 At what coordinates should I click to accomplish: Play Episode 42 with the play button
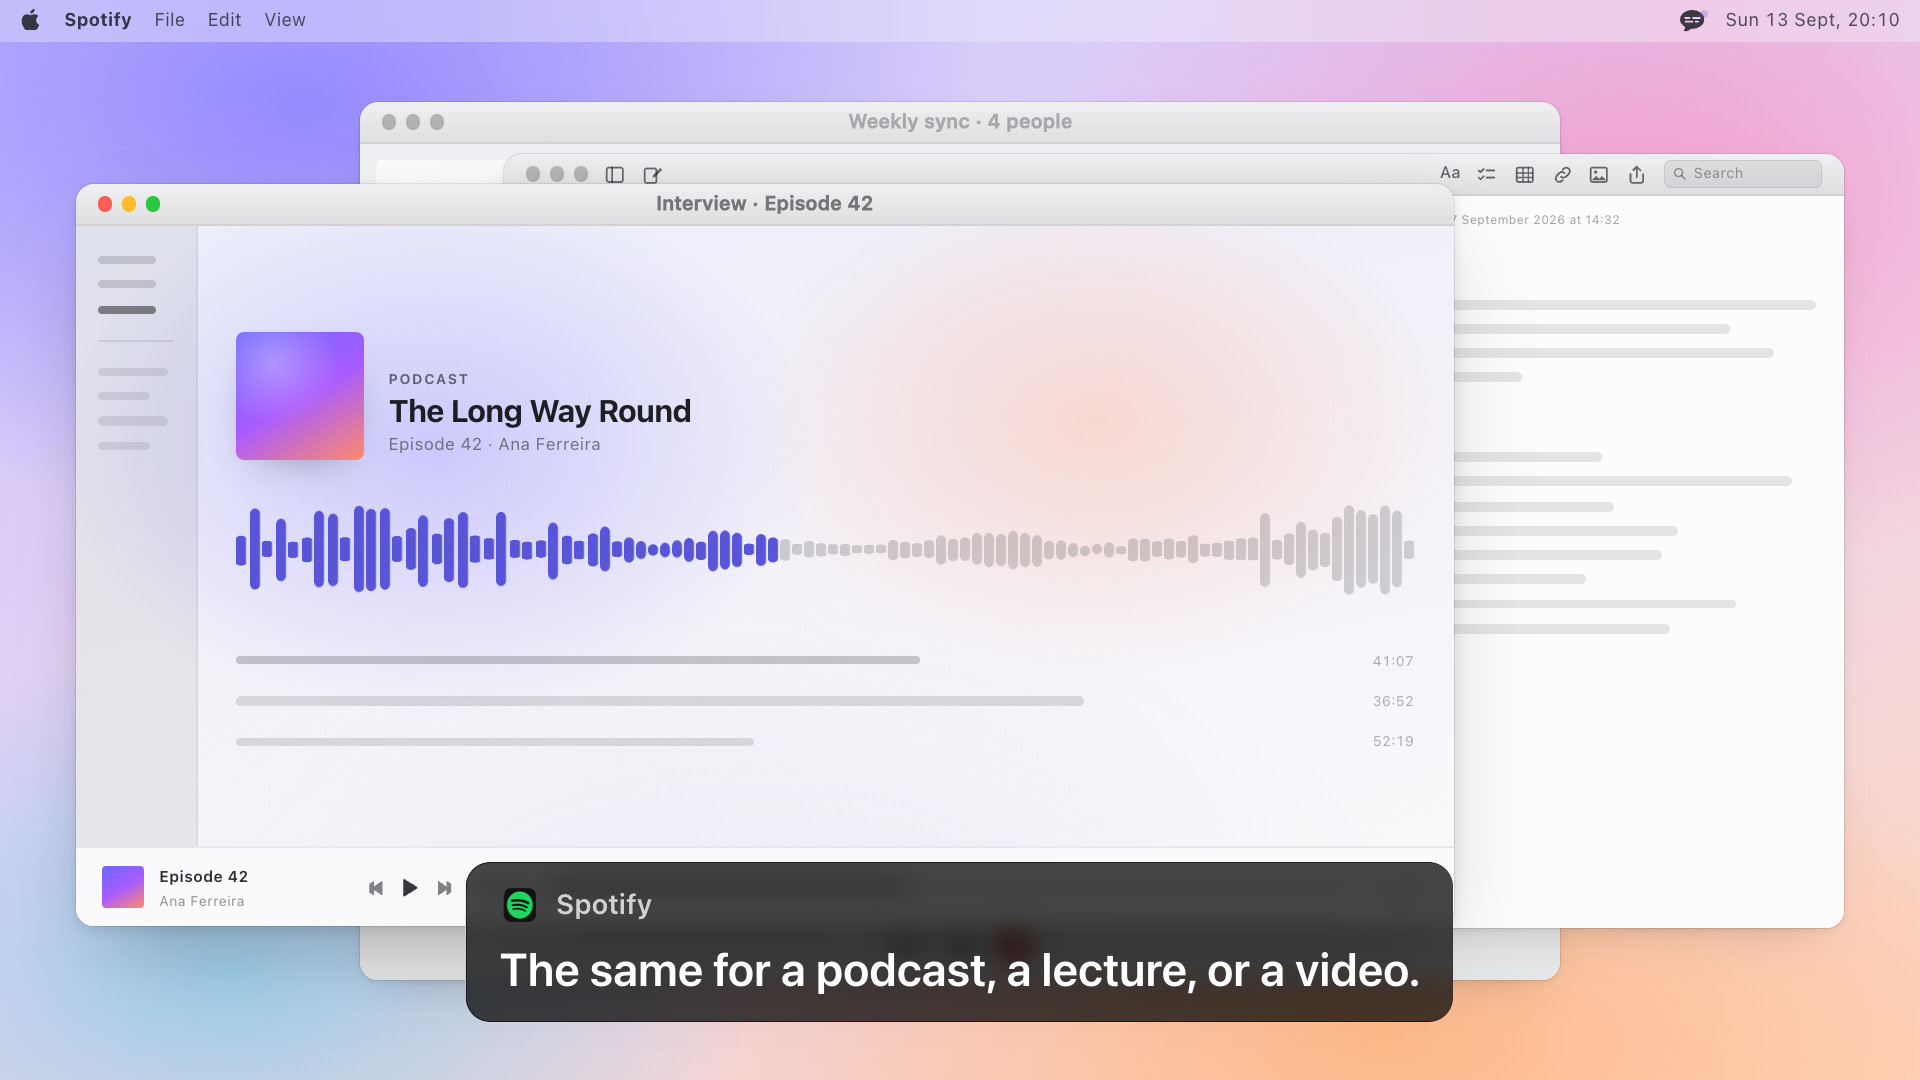[x=410, y=888]
